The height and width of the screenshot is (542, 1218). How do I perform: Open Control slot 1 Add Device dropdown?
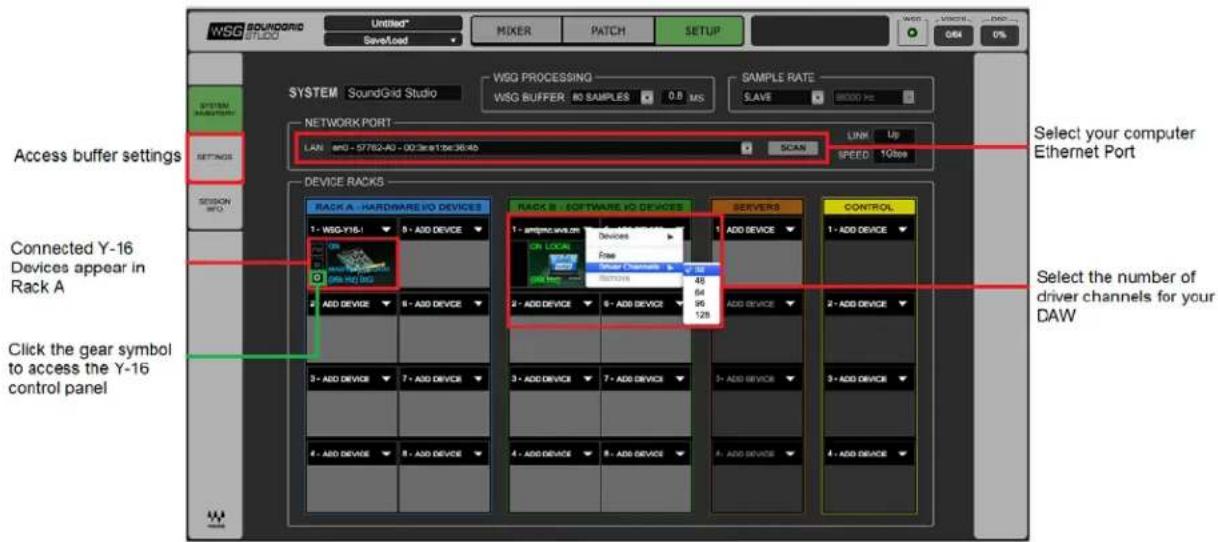pos(867,230)
